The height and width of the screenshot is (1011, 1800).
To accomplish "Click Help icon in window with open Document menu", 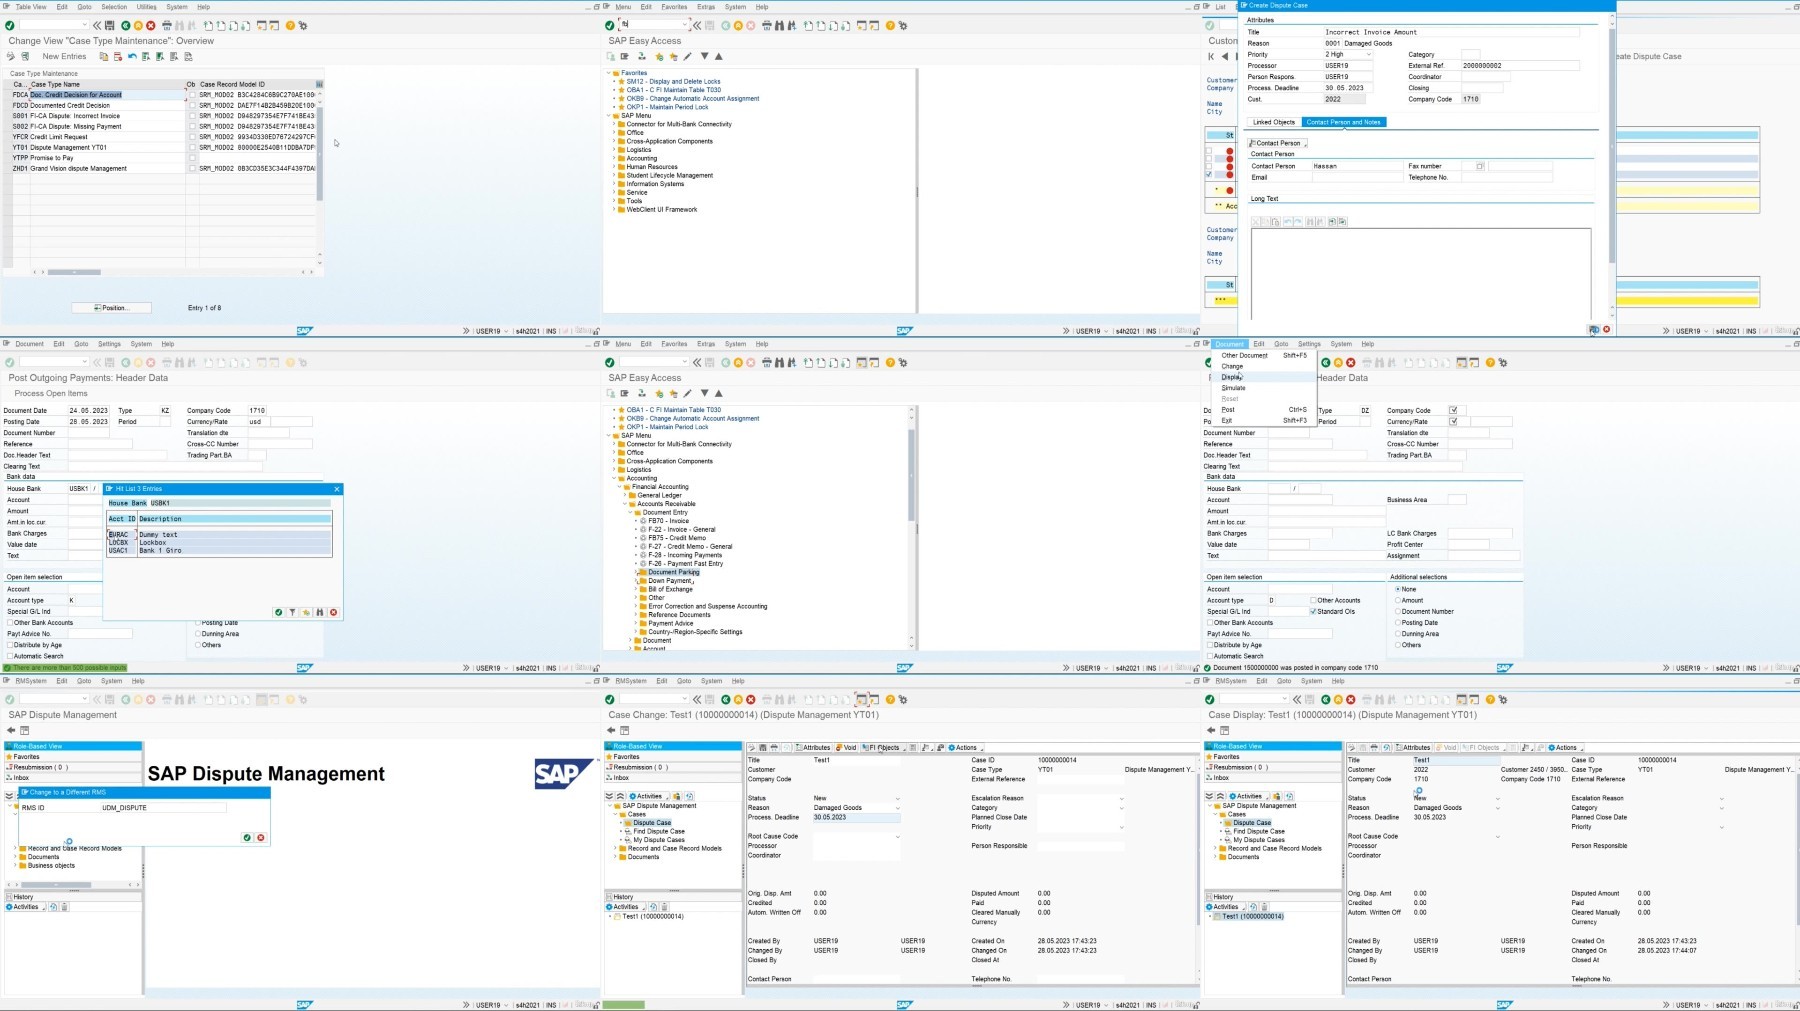I will 1490,362.
